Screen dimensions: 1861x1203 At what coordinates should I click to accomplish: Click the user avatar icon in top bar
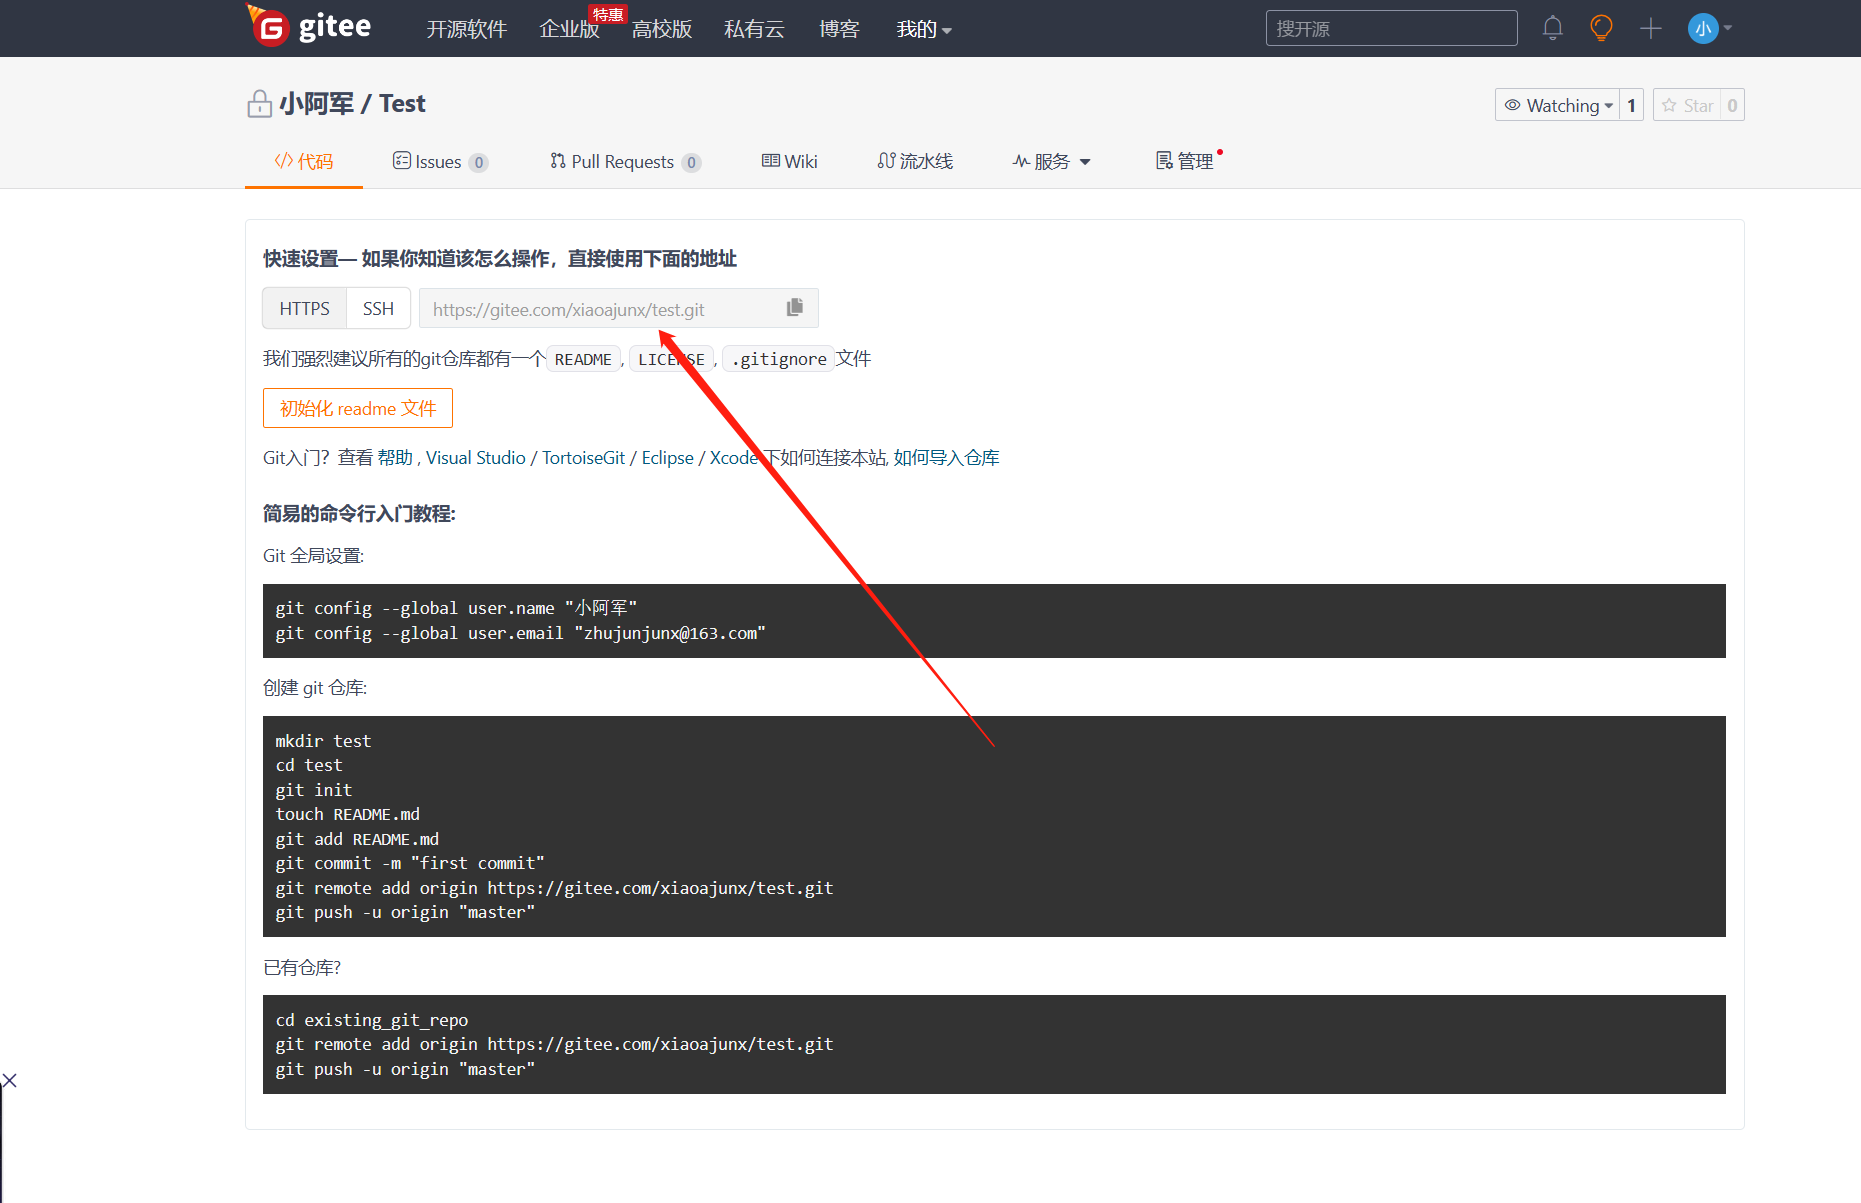[x=1703, y=28]
